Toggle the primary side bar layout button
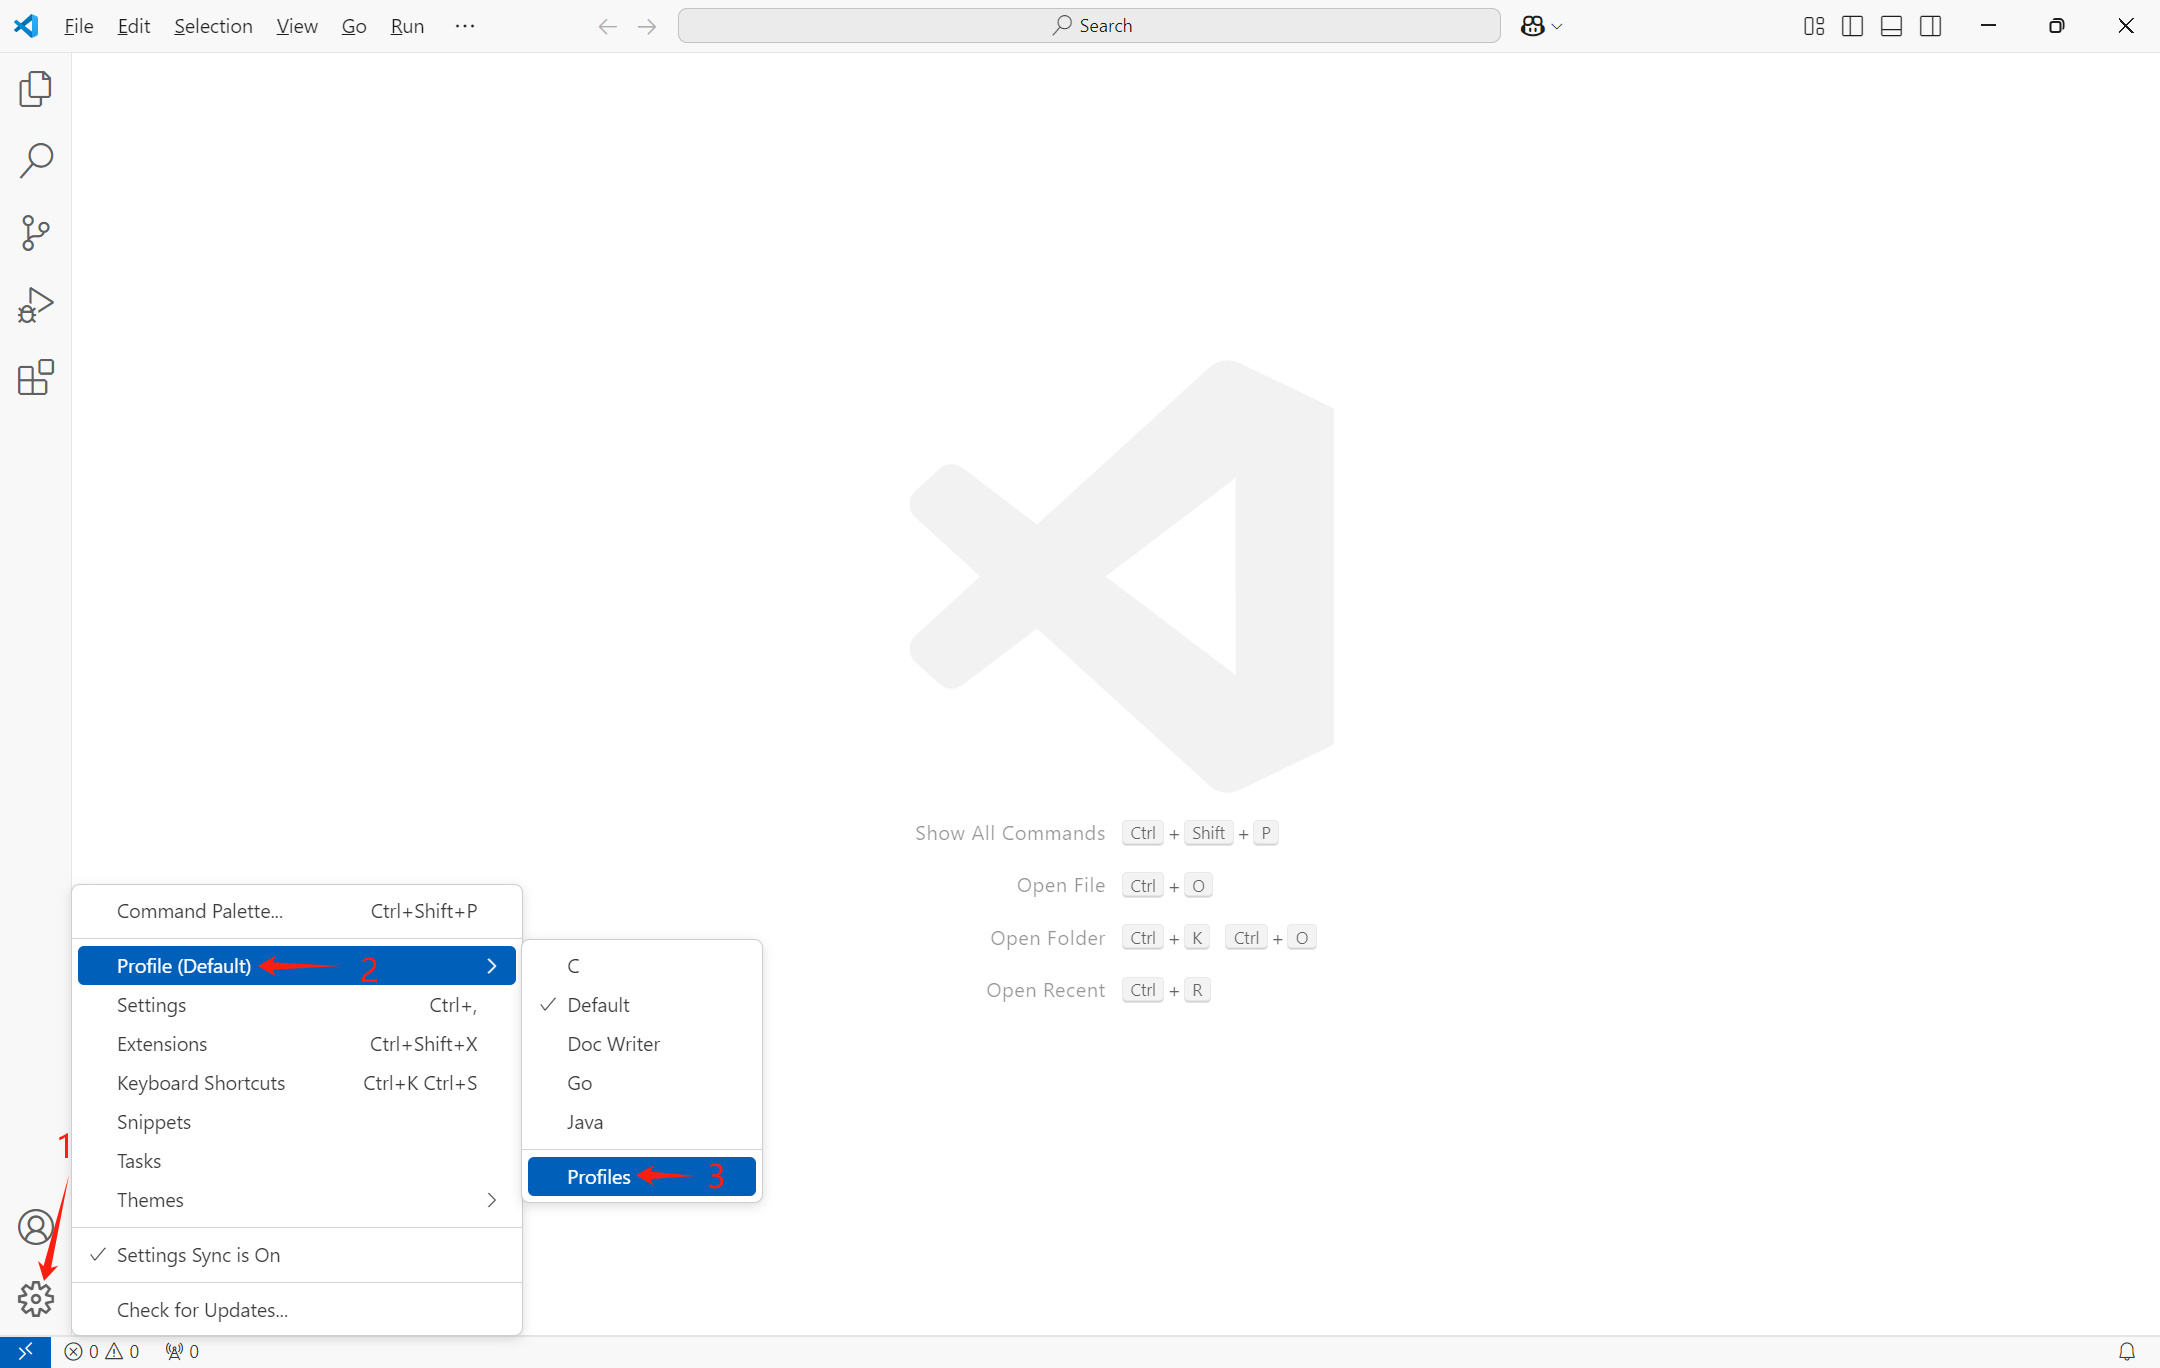Viewport: 2160px width, 1368px height. [1852, 26]
